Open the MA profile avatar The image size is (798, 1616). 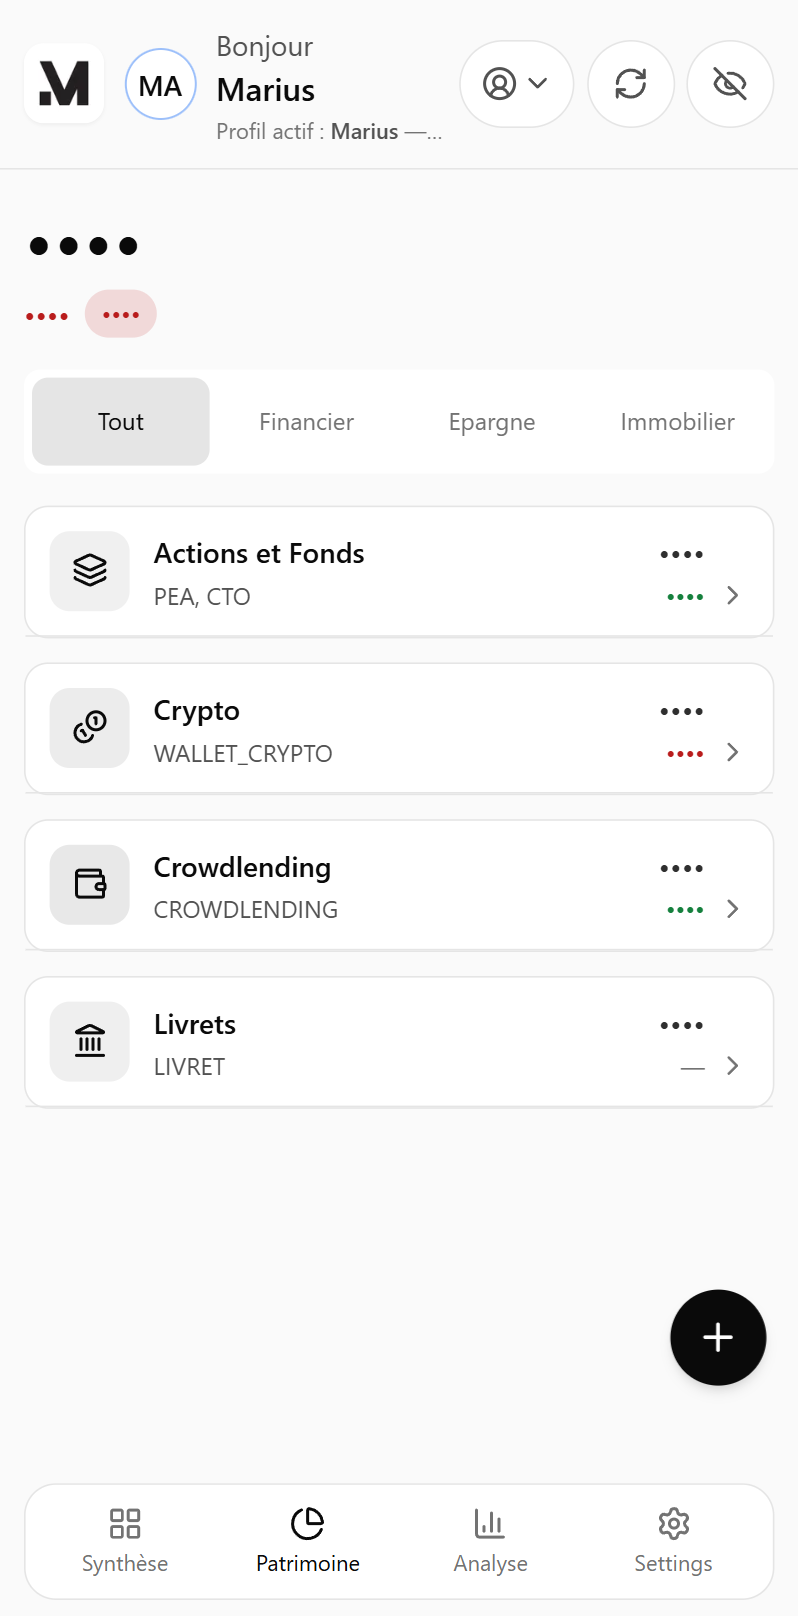tap(160, 84)
